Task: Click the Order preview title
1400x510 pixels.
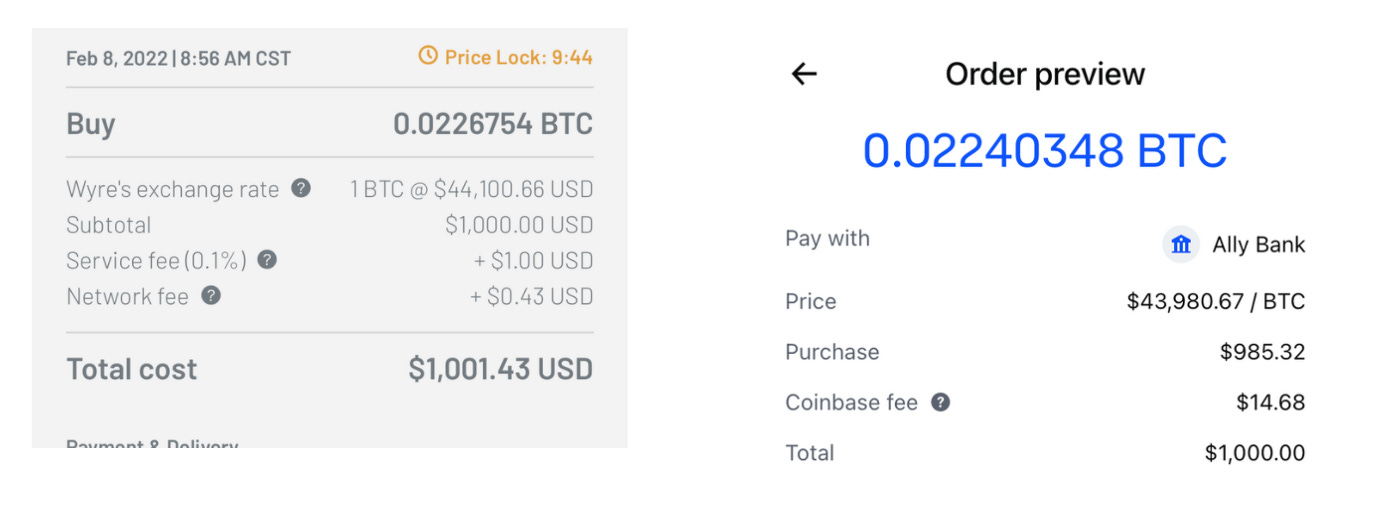Action: (1045, 74)
